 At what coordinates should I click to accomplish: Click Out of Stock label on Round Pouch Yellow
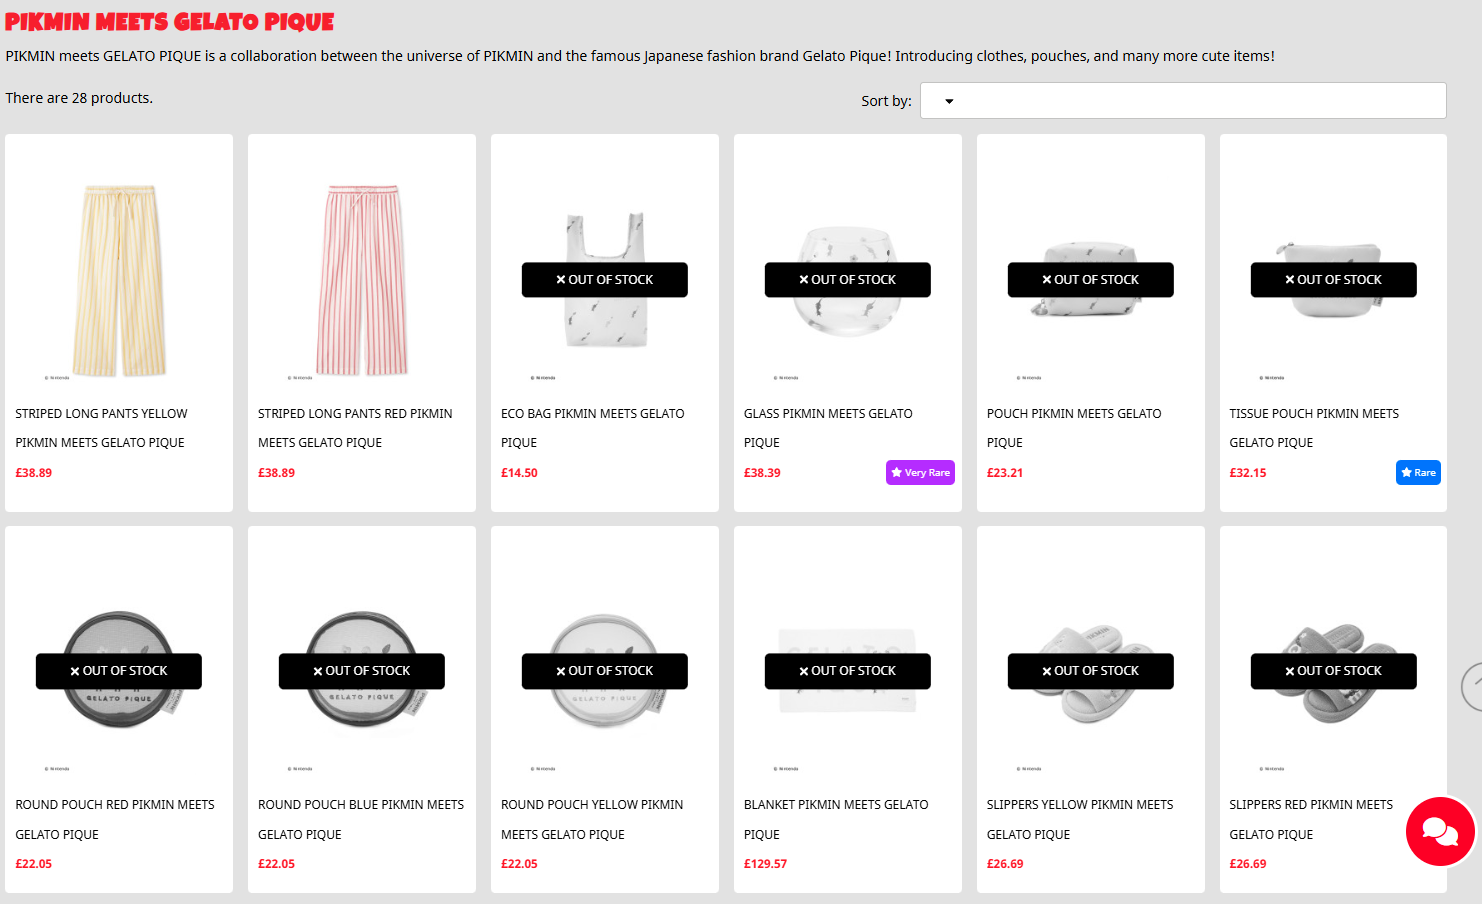(605, 671)
